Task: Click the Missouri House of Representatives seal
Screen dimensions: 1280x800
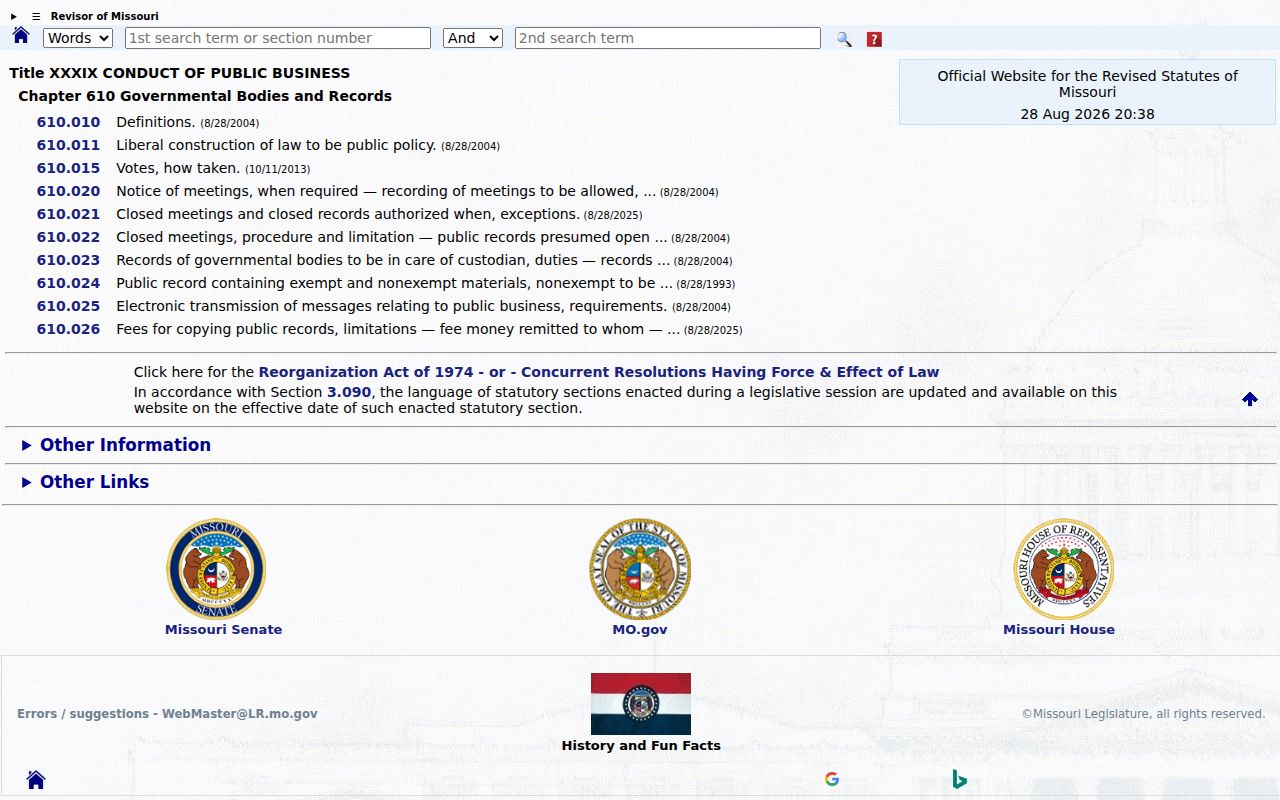Action: point(1064,569)
